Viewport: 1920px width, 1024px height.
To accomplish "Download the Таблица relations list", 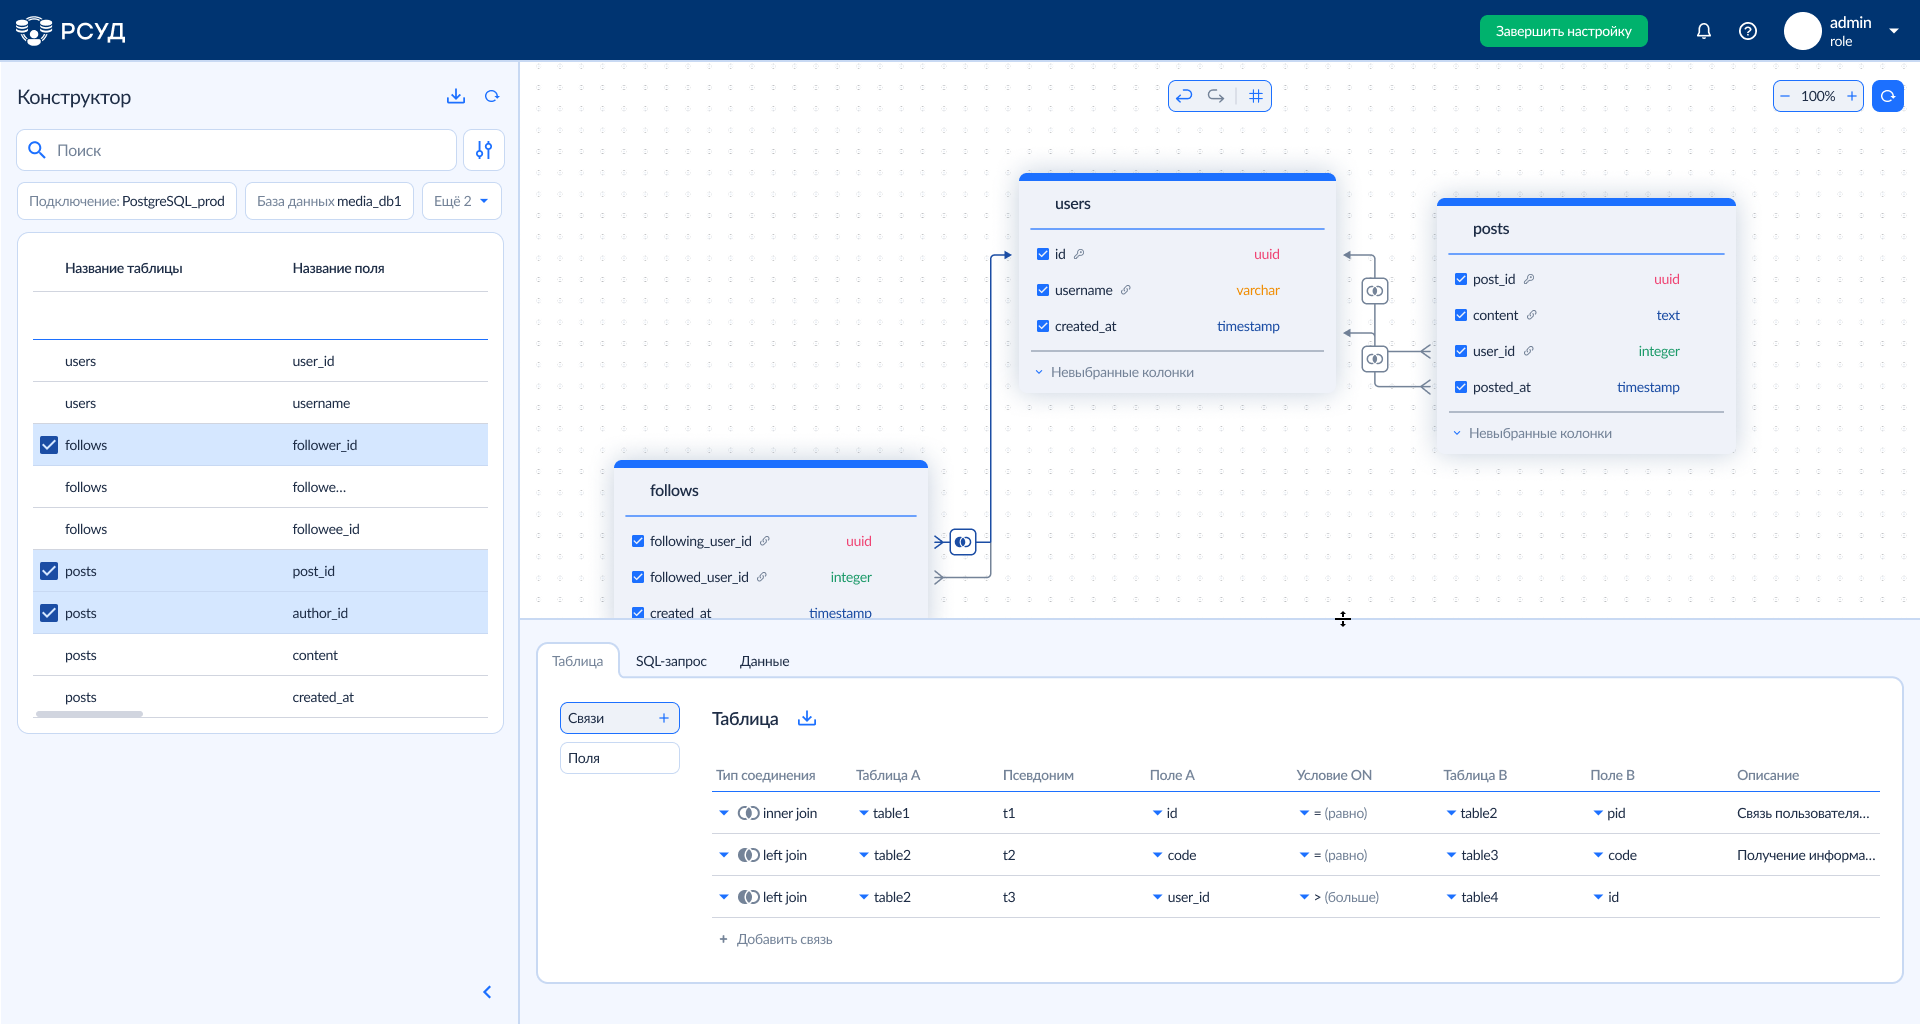I will tap(807, 719).
